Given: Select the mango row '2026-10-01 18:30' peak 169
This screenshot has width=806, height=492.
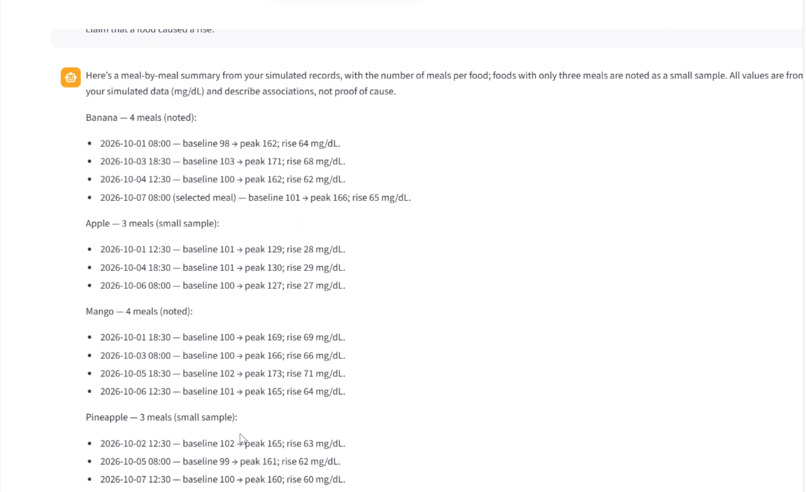Looking at the screenshot, I should coord(223,337).
